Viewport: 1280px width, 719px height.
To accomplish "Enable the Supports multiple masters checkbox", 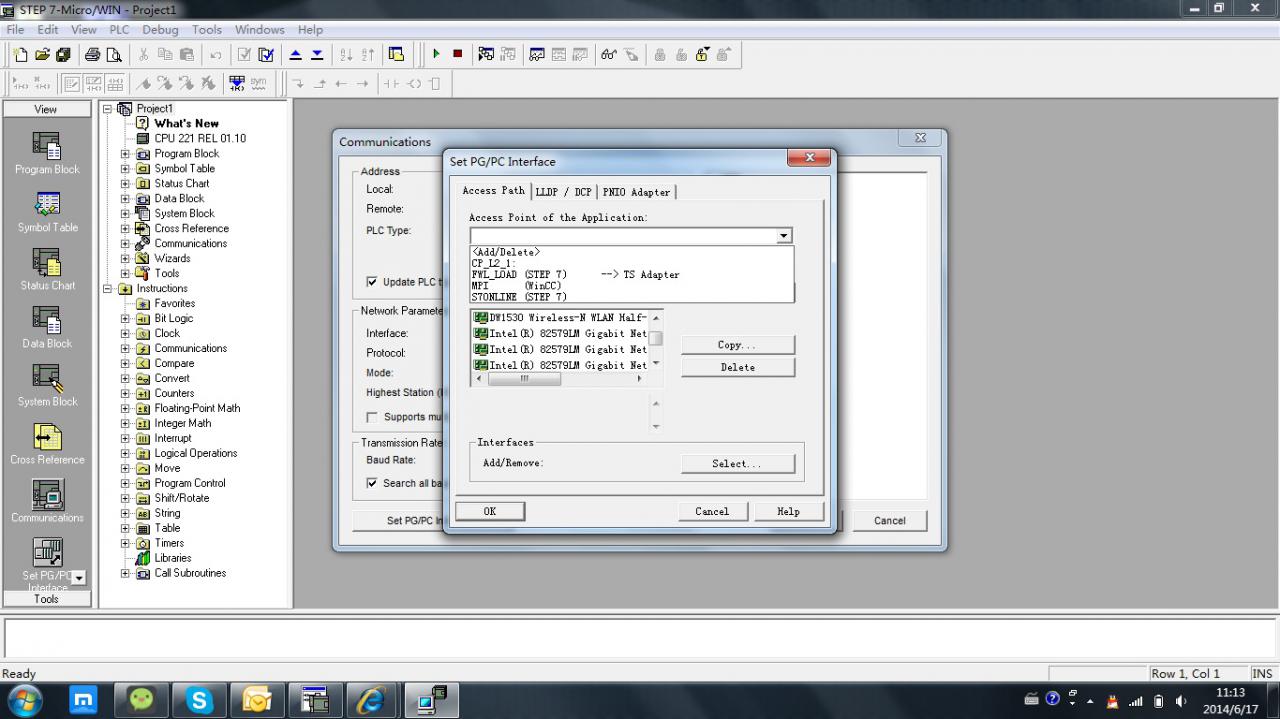I will [372, 417].
